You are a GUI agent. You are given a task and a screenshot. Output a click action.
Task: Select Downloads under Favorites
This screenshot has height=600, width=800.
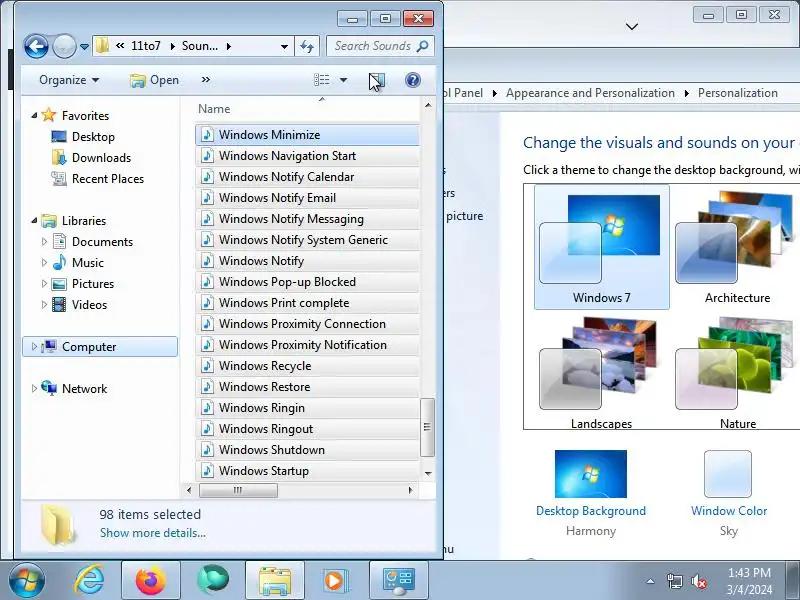[101, 158]
